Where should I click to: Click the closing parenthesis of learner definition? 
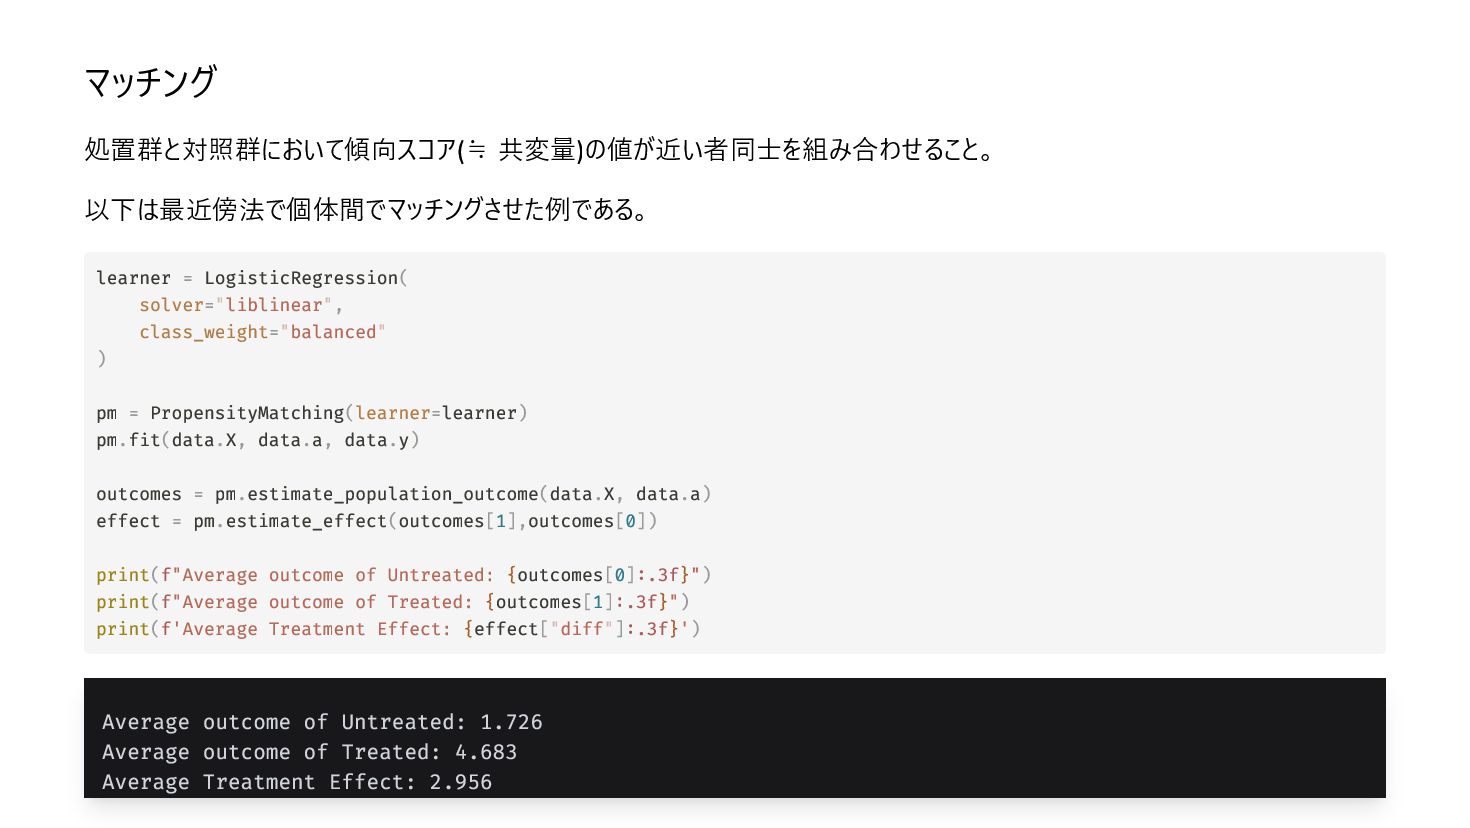[x=101, y=359]
